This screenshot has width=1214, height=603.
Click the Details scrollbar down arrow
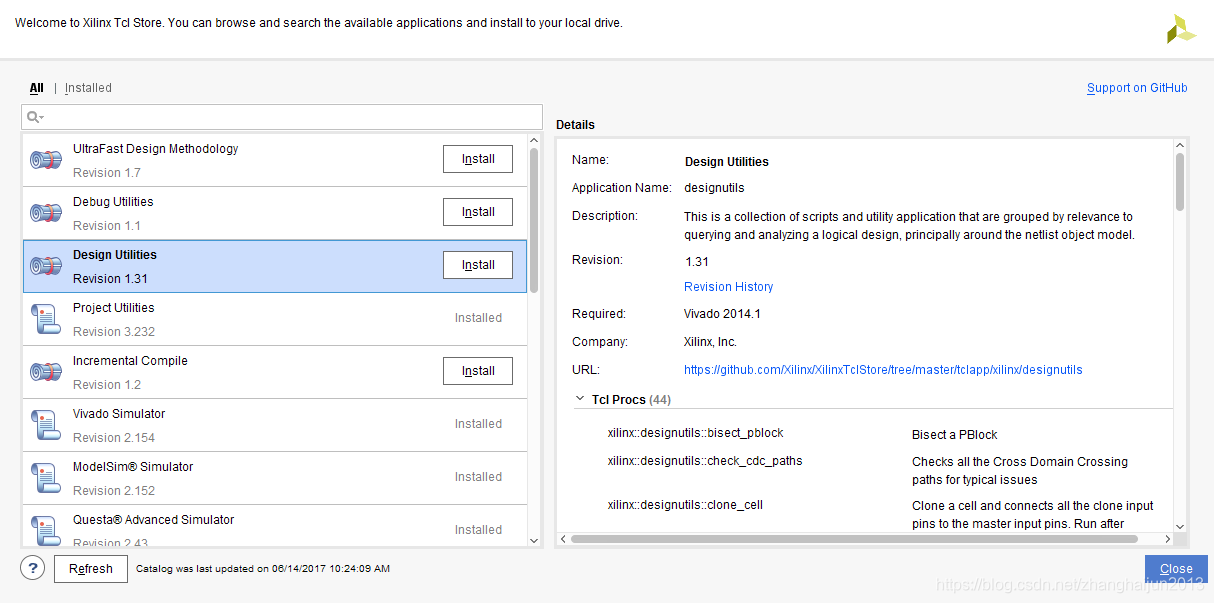[x=1180, y=526]
